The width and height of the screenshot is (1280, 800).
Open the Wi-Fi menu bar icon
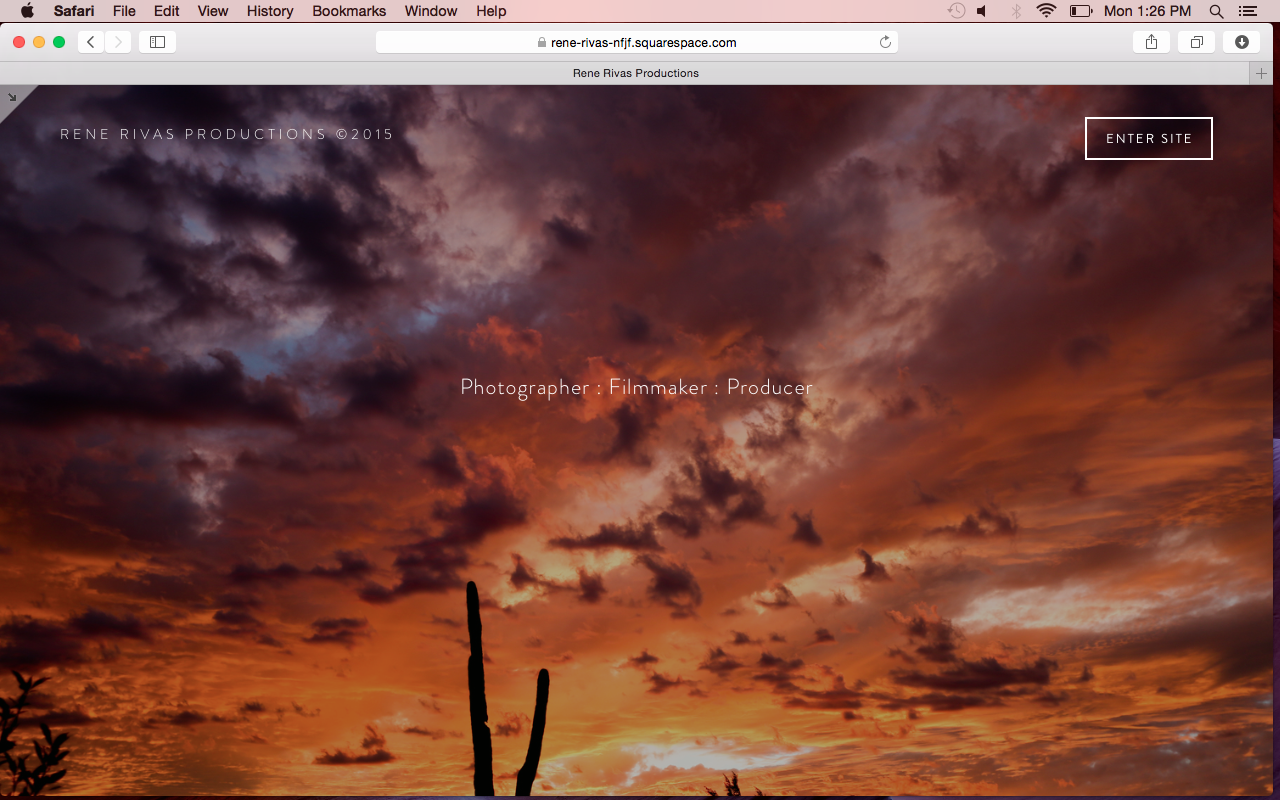[1046, 11]
